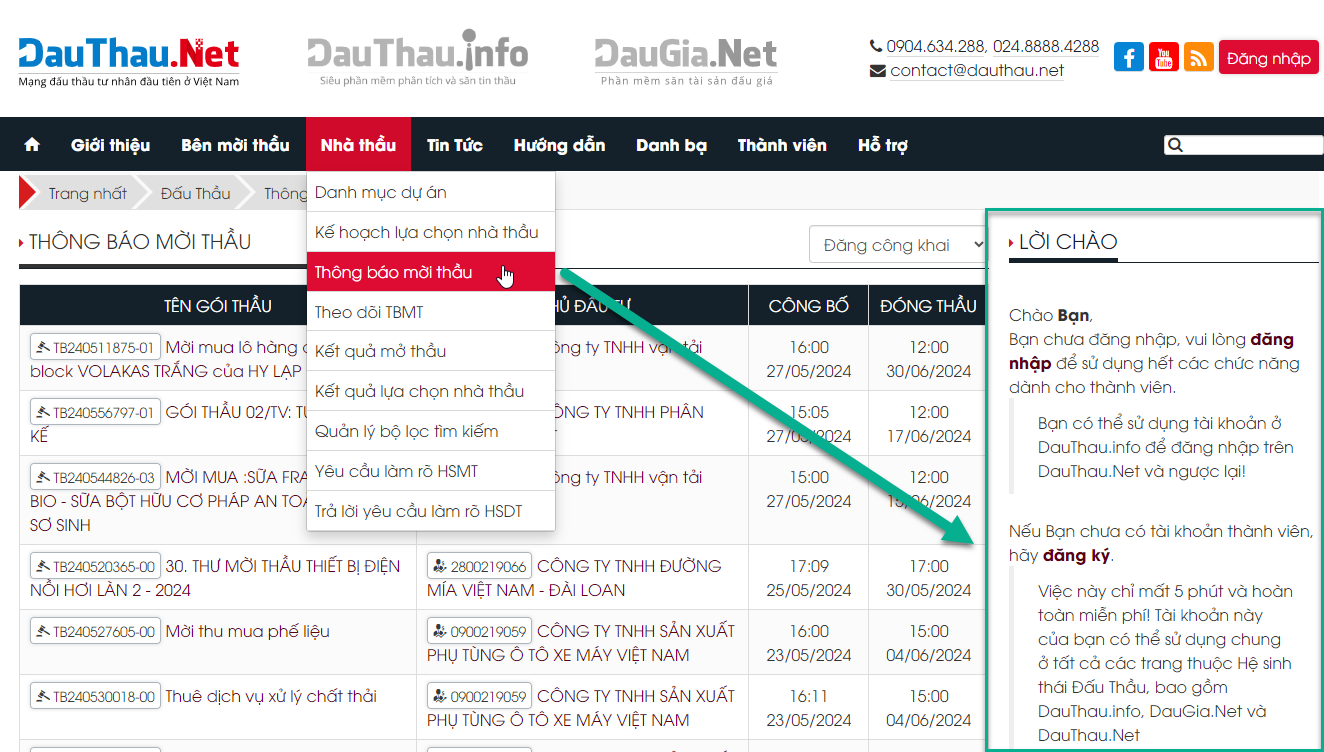Screen dimensions: 1324x752
Task: Click tender code TB240556797-01
Action: [x=95, y=413]
